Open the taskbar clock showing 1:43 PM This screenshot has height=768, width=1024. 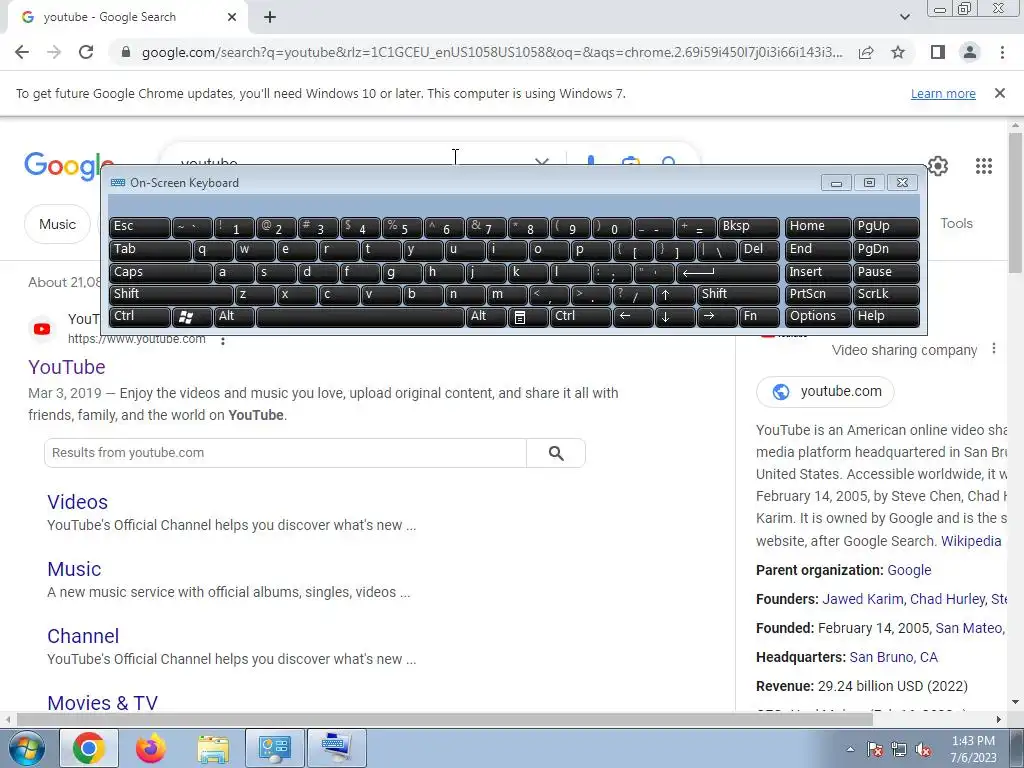click(973, 748)
